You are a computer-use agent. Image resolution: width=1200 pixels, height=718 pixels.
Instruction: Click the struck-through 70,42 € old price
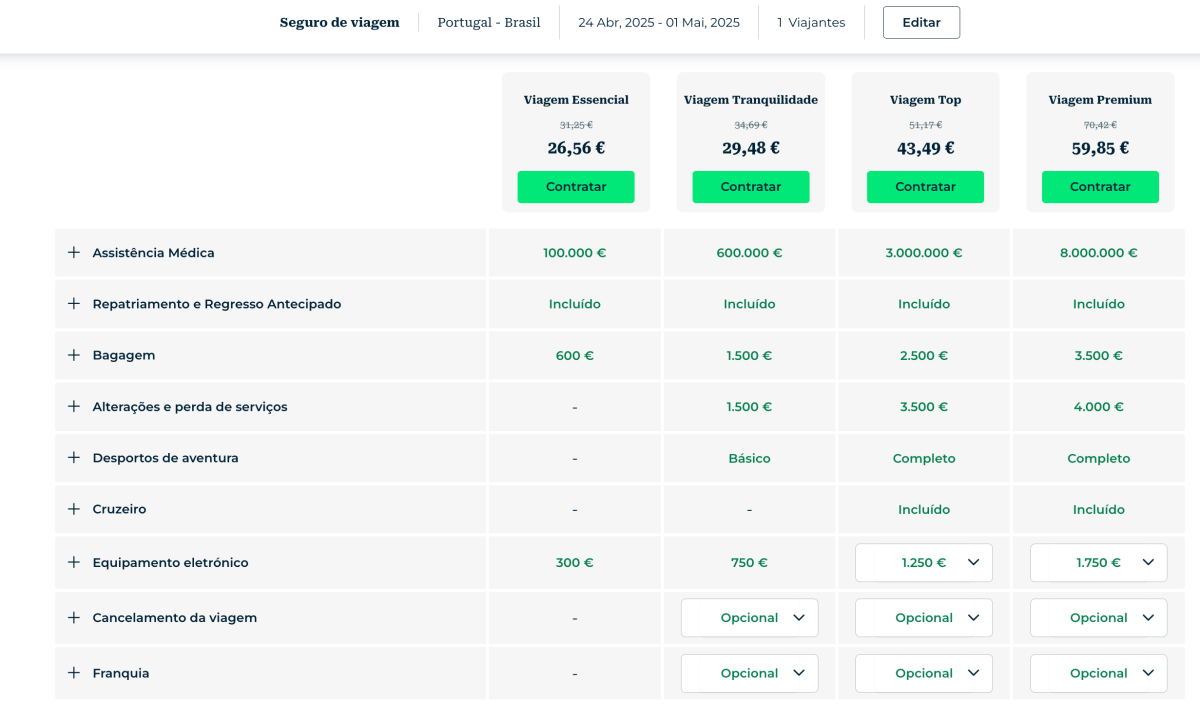pyautogui.click(x=1100, y=125)
